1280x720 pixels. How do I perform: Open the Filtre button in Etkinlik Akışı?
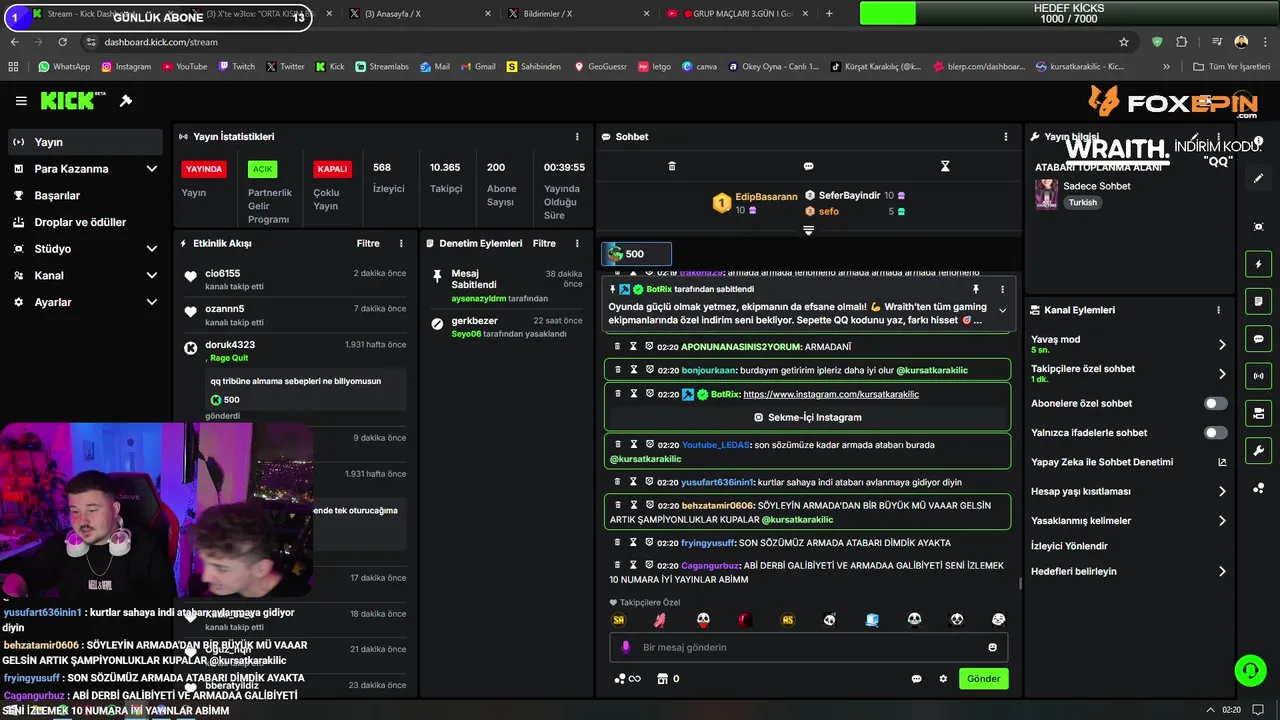coord(368,243)
